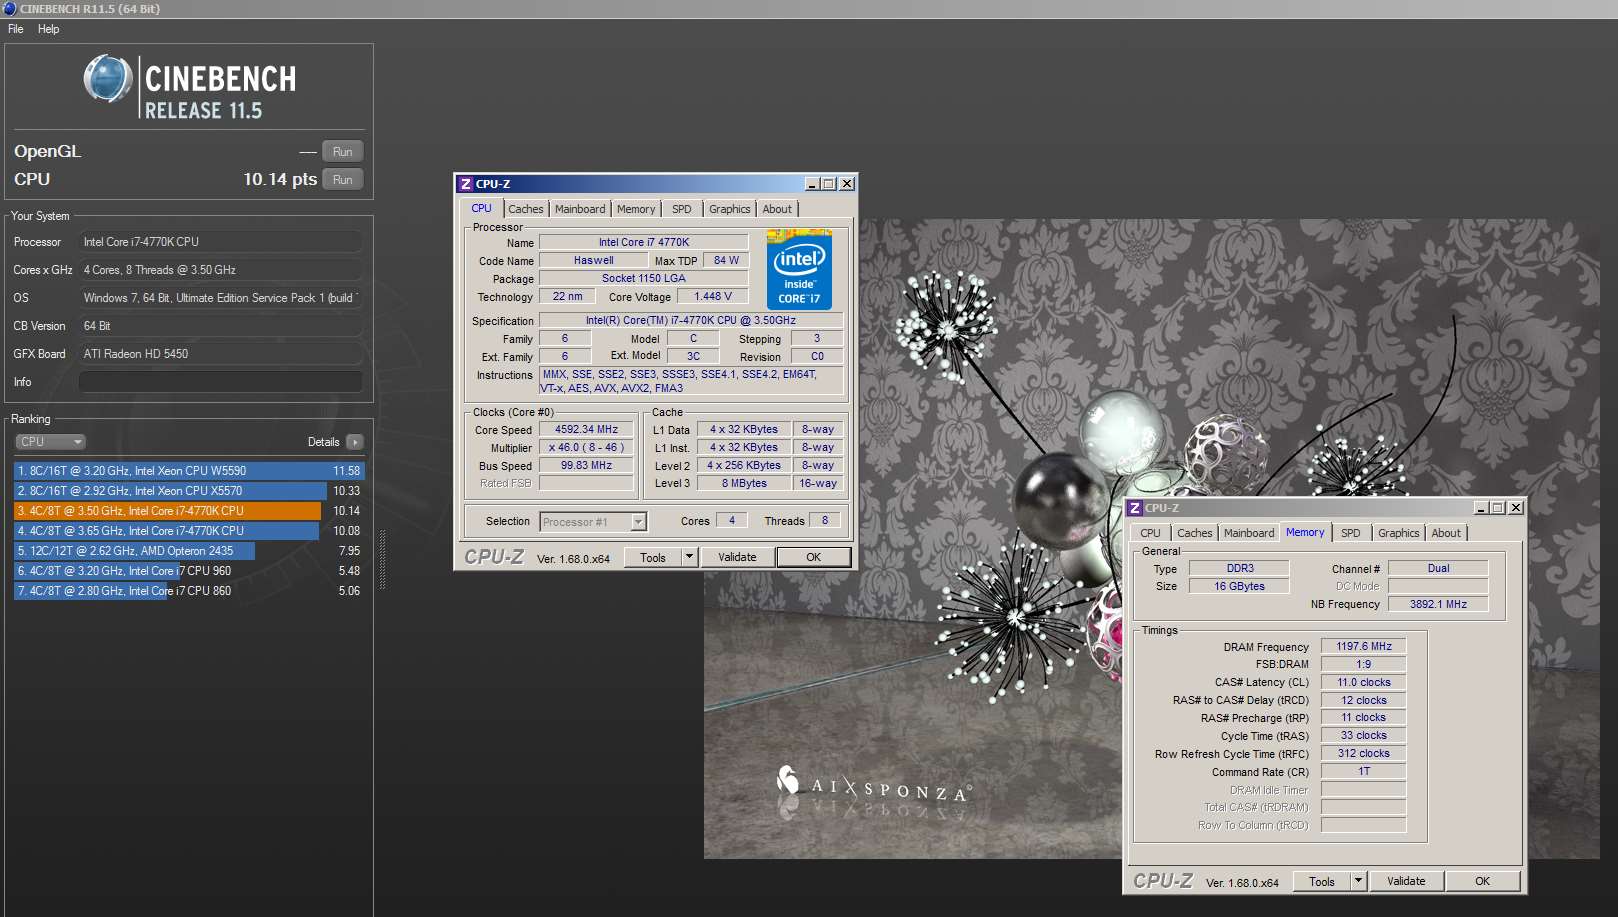Viewport: 1618px width, 917px height.
Task: Select Memory tab in front CPU-Z window
Action: point(636,209)
